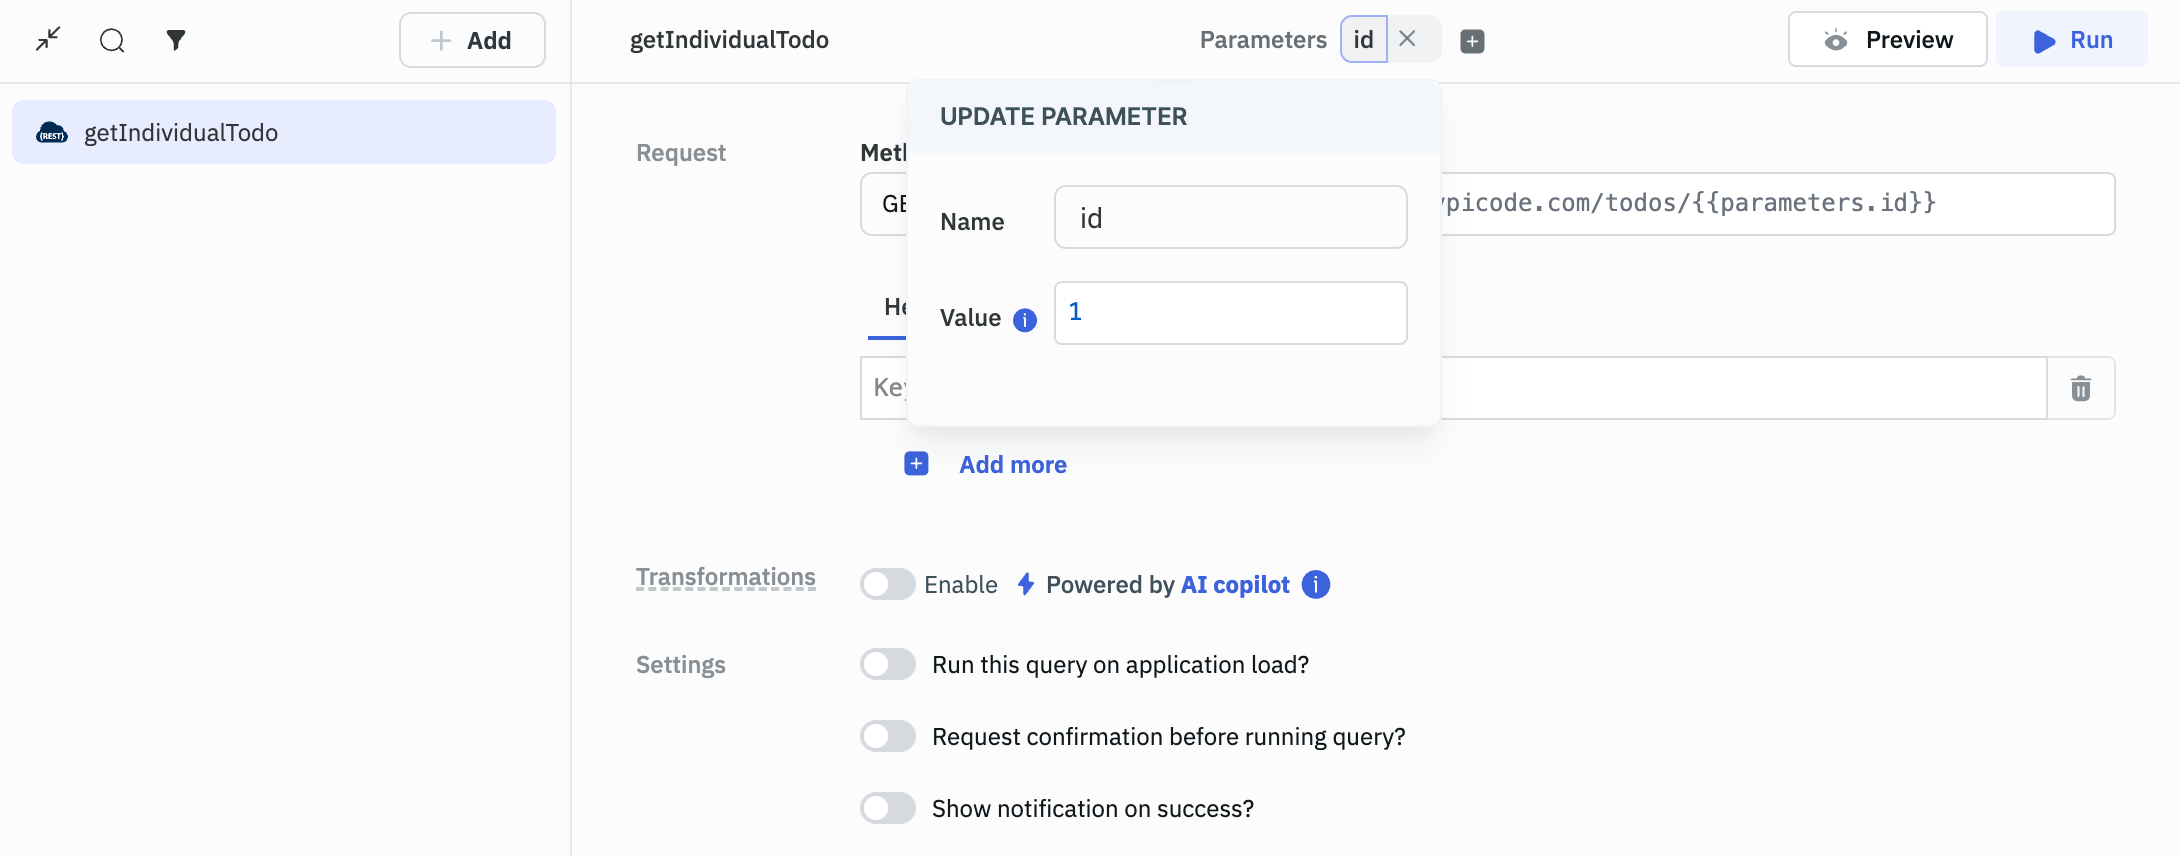Click the trash icon to delete header row
Viewport: 2180px width, 856px height.
click(x=2080, y=388)
